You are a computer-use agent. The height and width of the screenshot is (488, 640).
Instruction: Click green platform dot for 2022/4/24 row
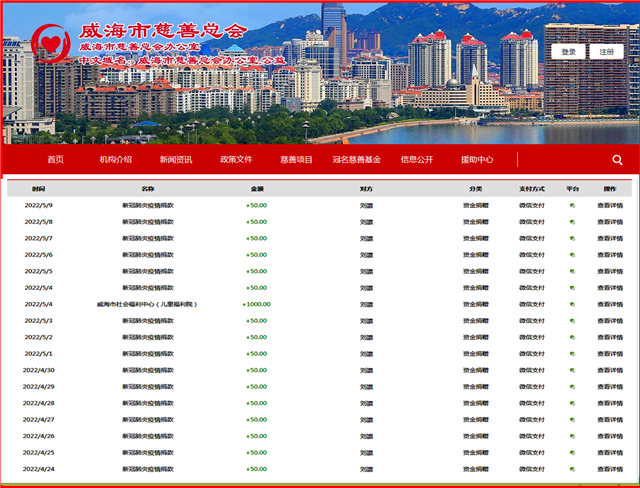[572, 469]
